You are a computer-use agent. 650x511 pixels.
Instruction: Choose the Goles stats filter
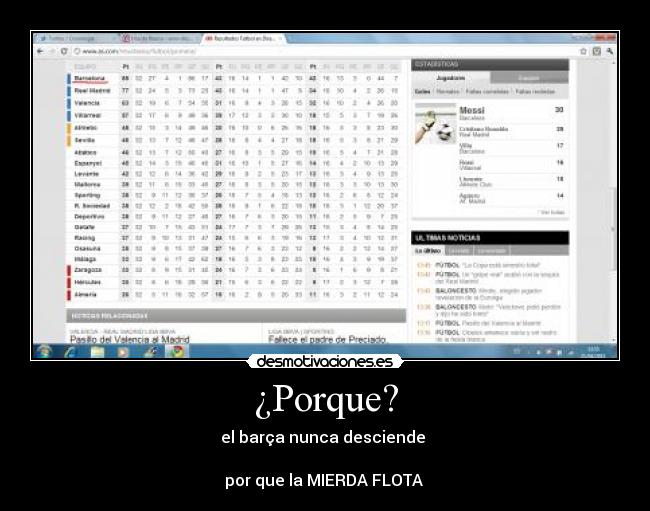[x=422, y=92]
